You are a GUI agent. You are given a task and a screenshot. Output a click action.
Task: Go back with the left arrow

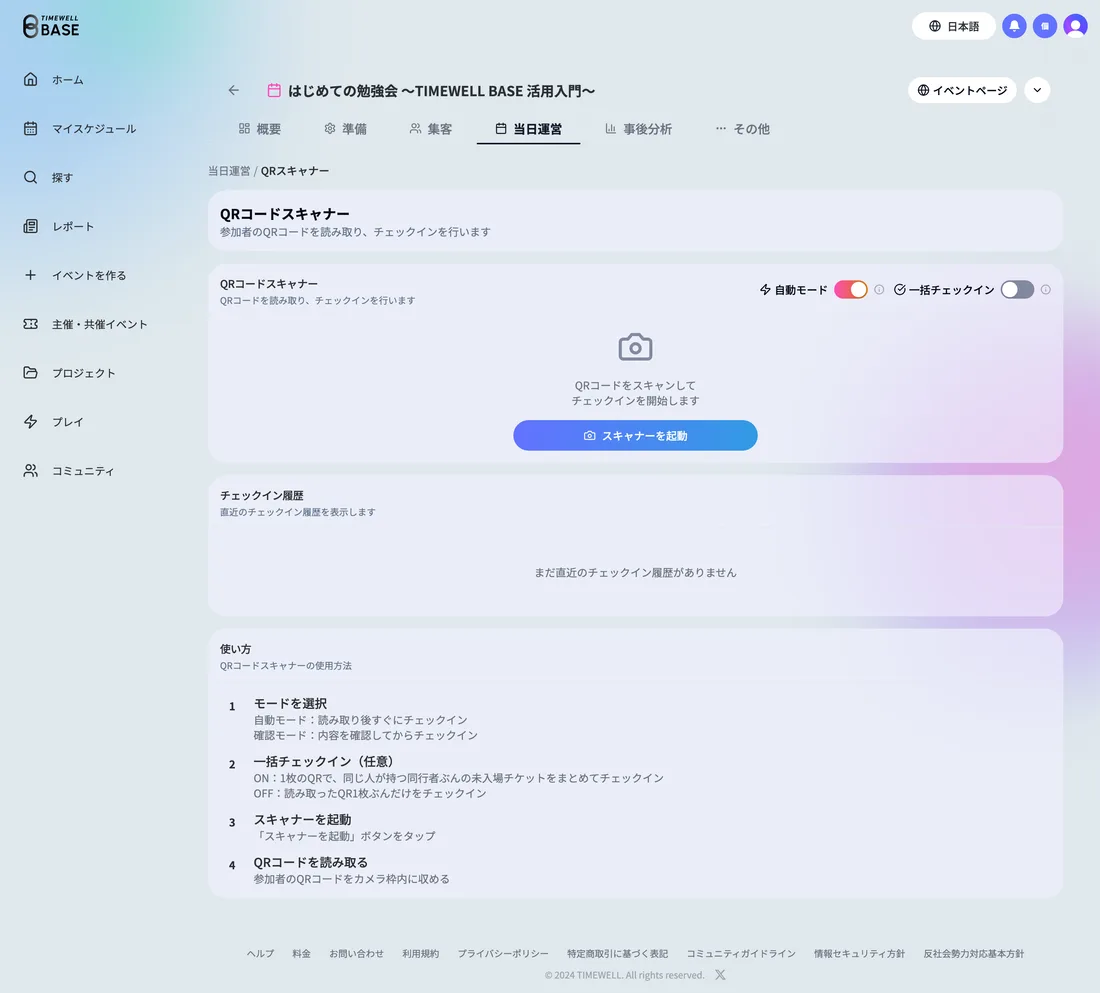[x=234, y=90]
